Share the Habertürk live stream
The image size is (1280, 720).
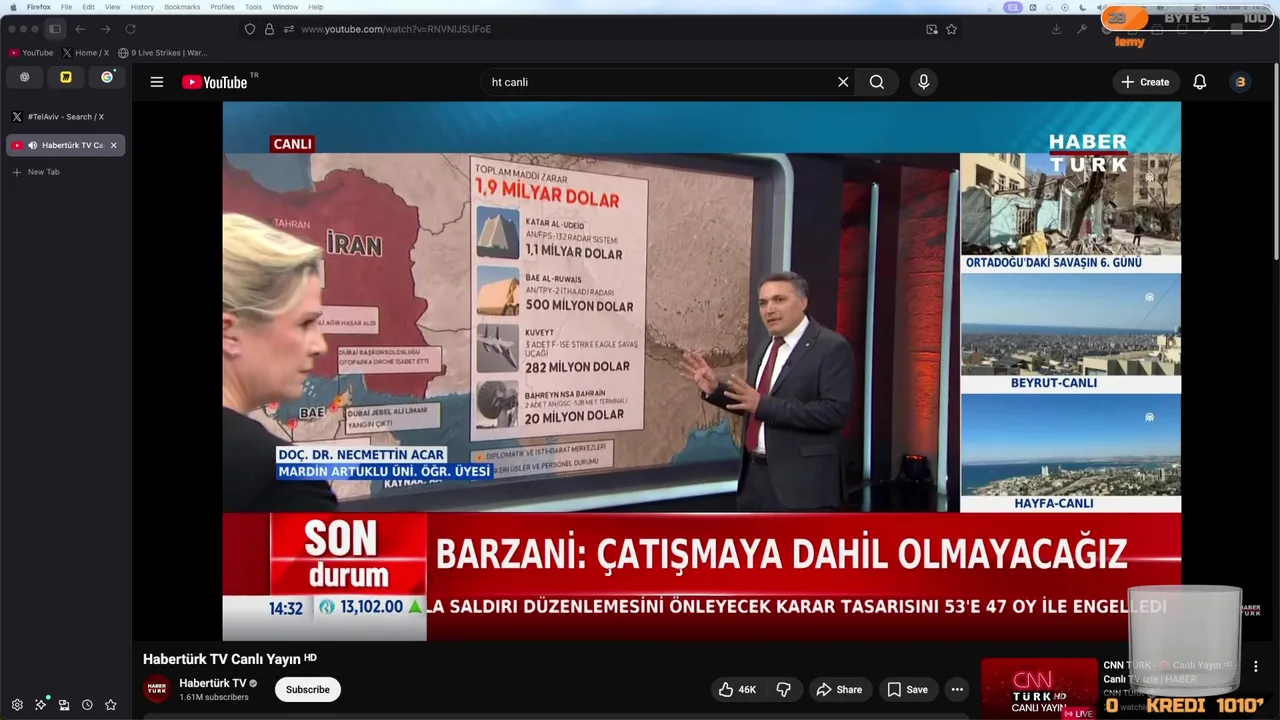pos(839,689)
